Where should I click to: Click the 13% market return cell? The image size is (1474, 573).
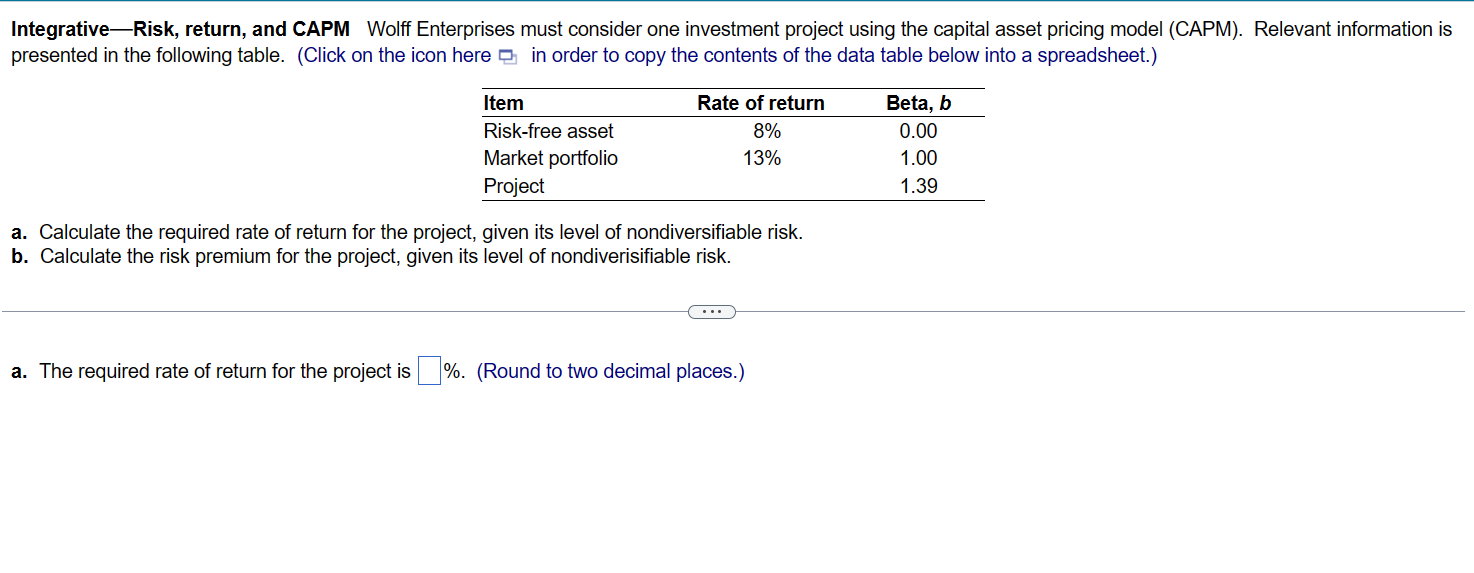(762, 158)
